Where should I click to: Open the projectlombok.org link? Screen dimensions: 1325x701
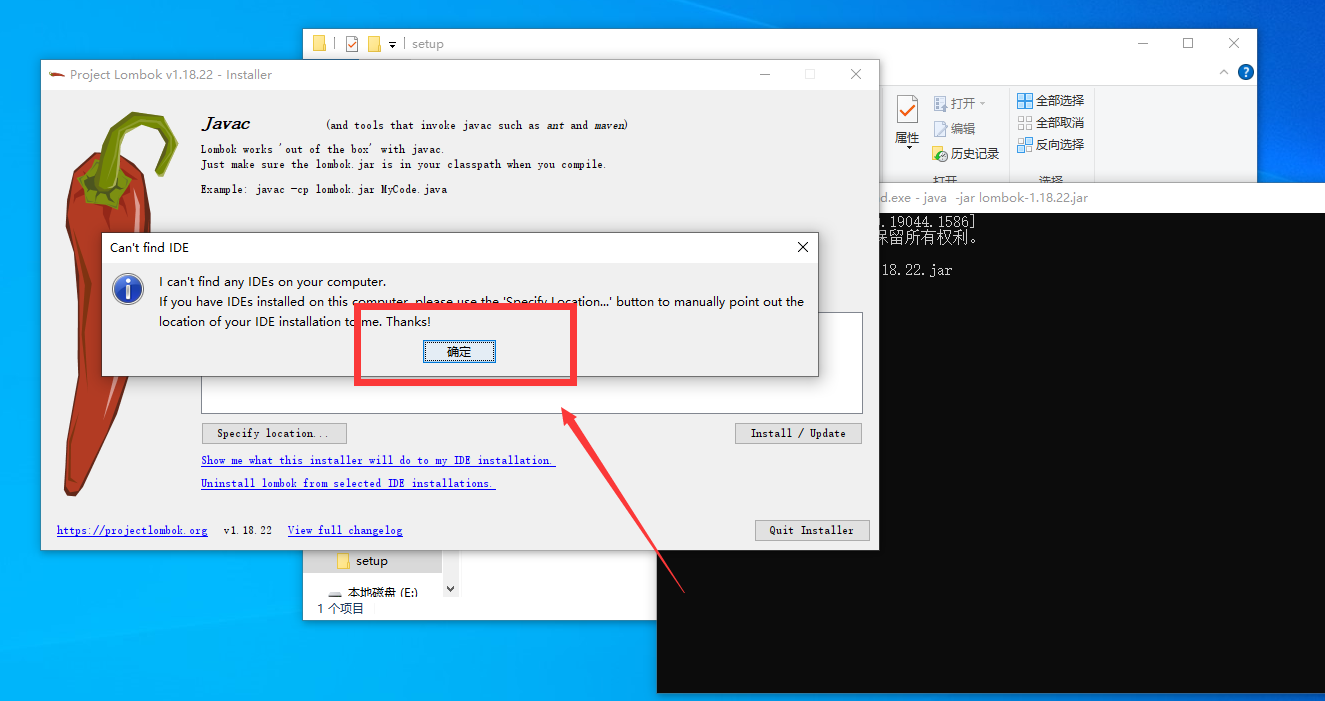coord(132,530)
